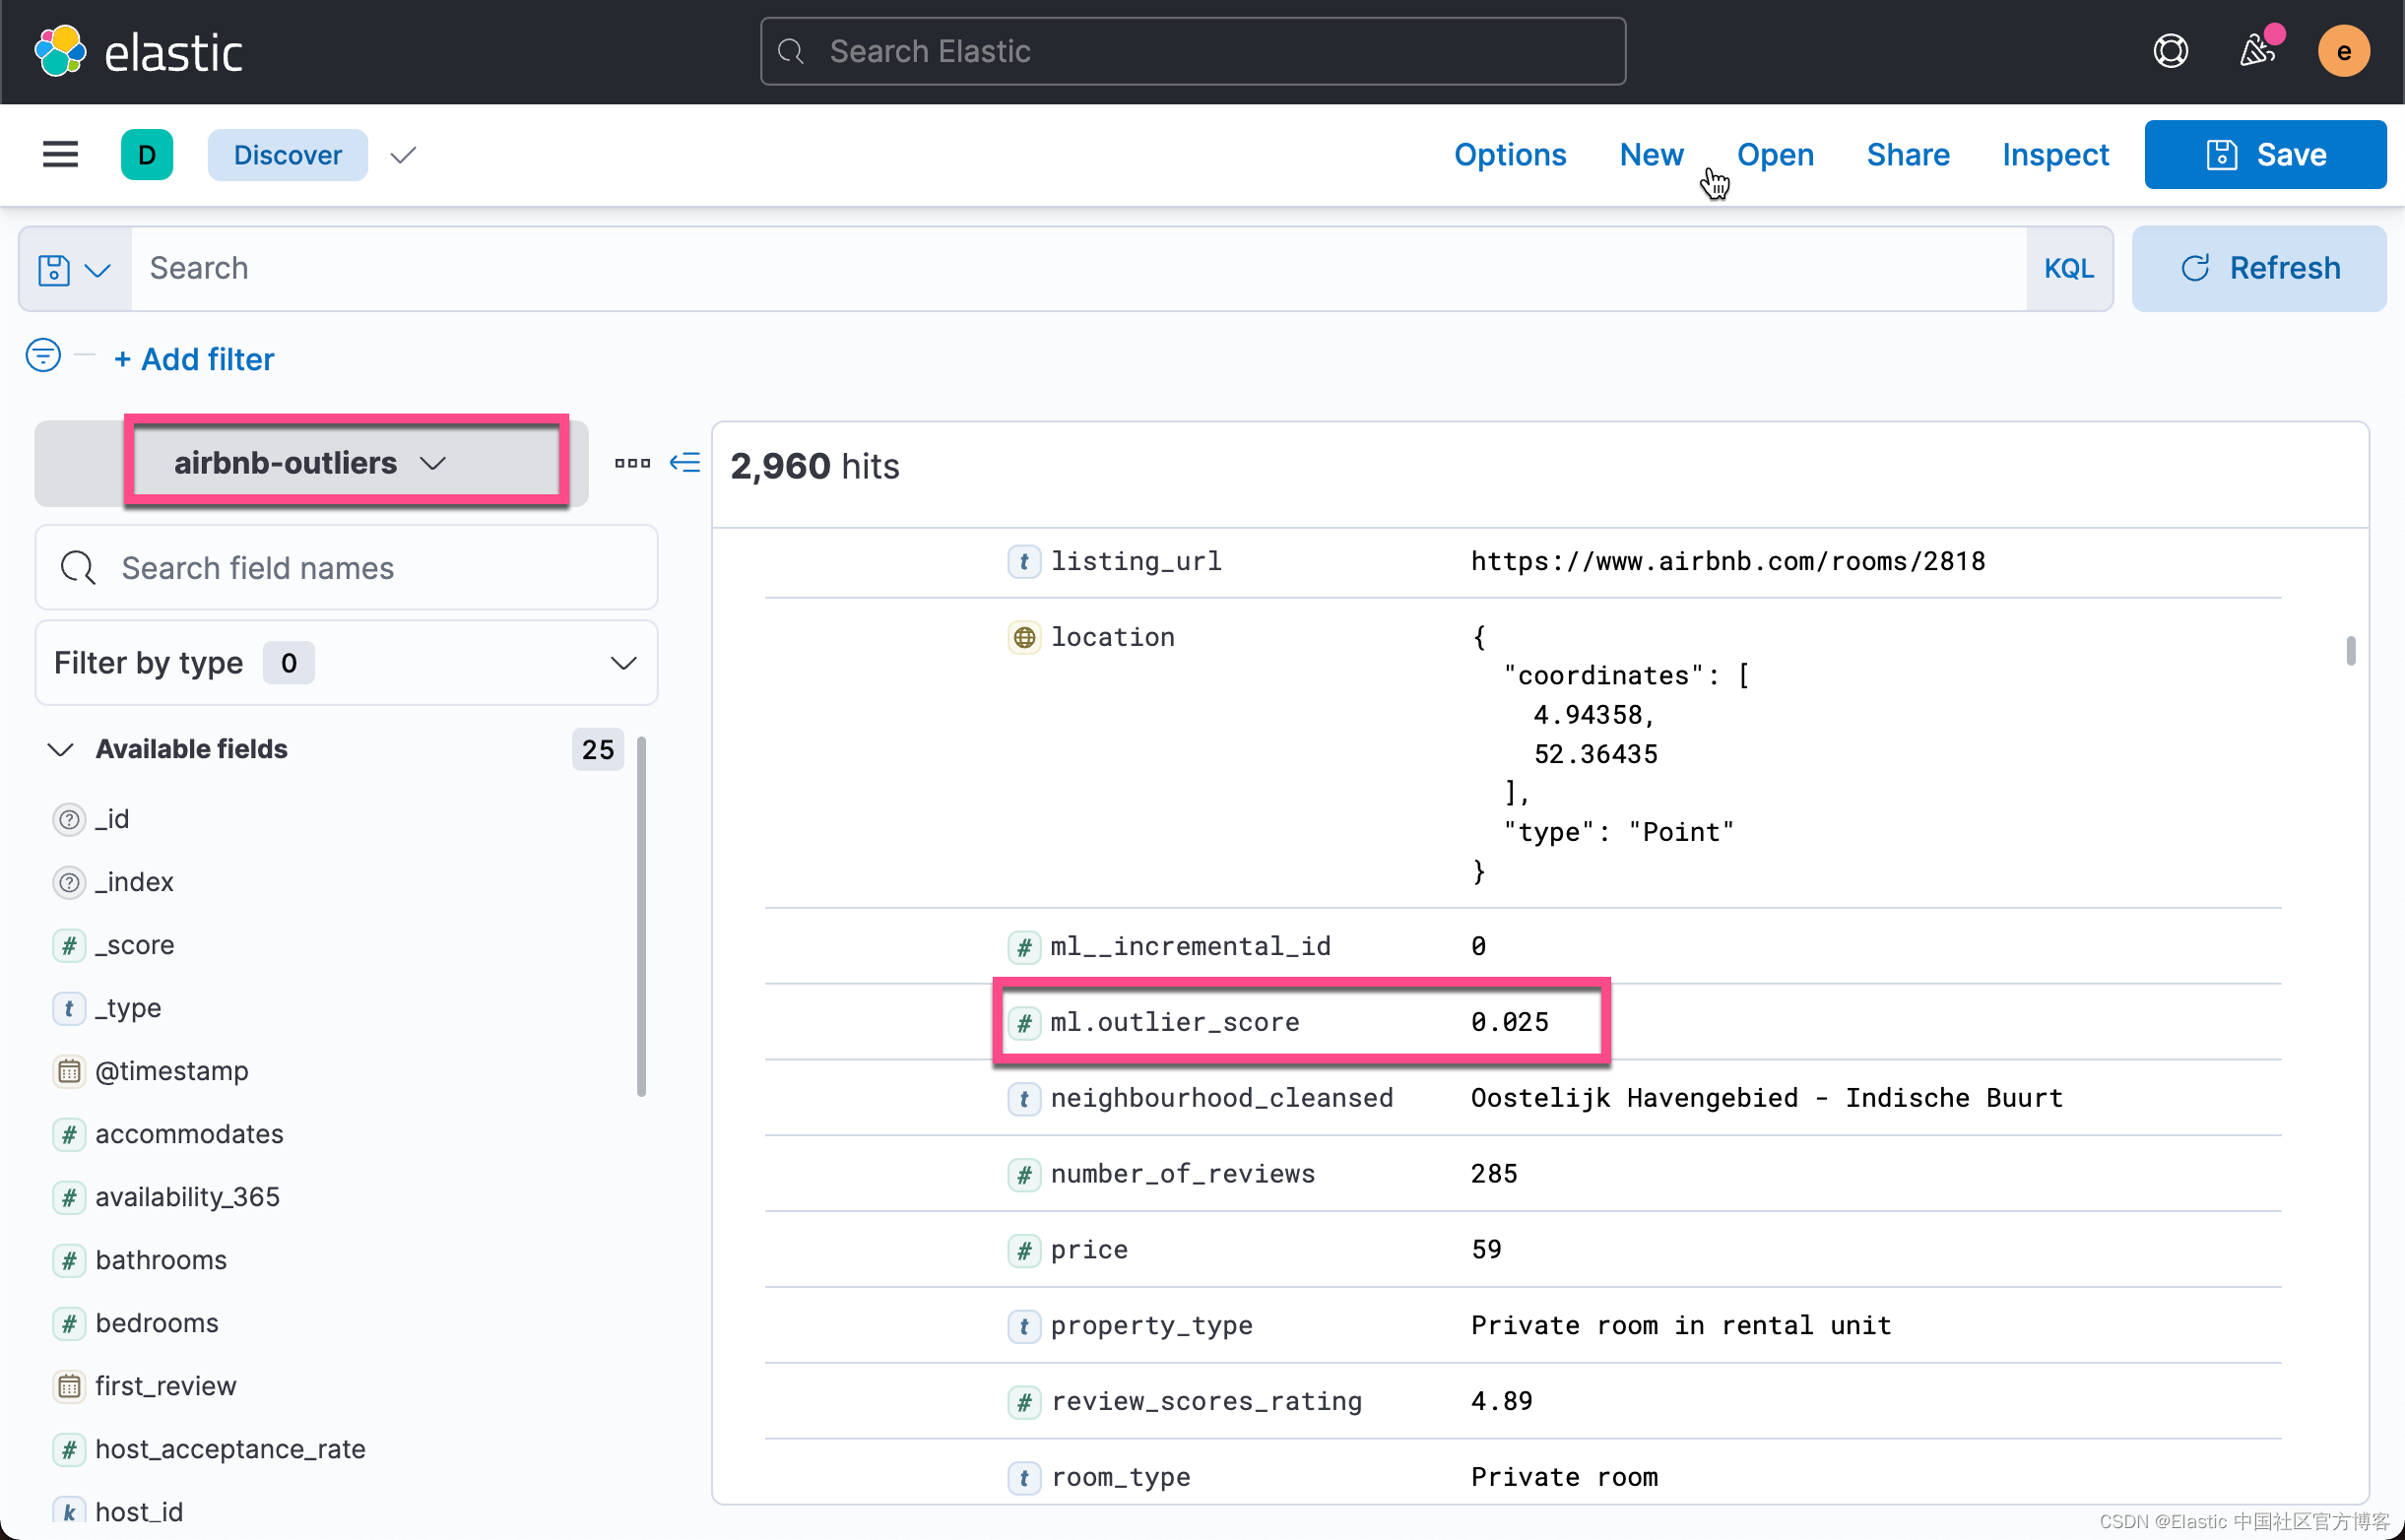This screenshot has height=1540, width=2405.
Task: Click the _type text type icon
Action: point(69,1009)
